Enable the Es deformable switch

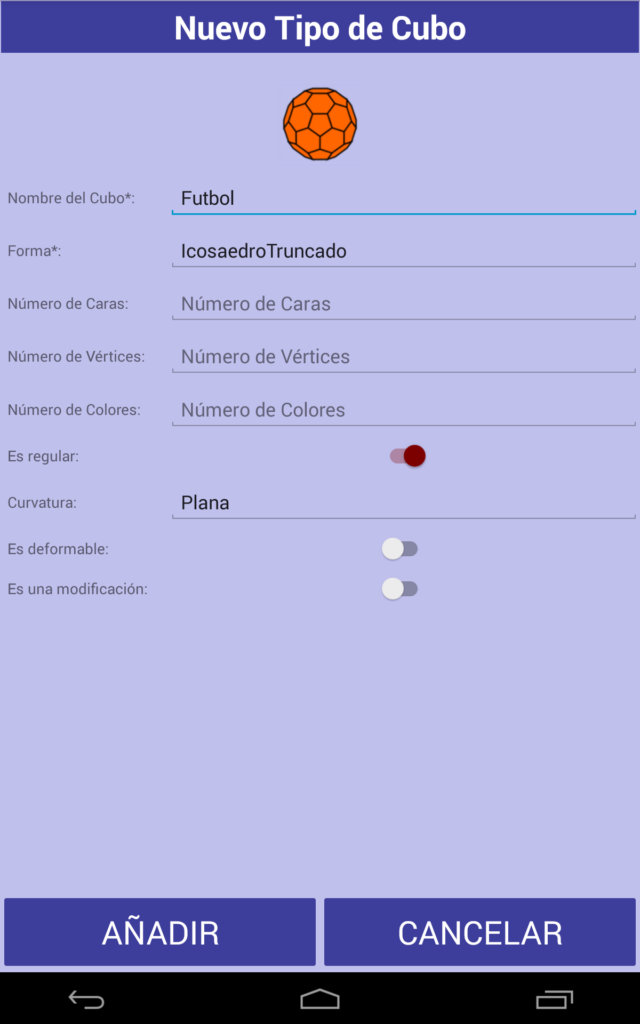[x=400, y=549]
